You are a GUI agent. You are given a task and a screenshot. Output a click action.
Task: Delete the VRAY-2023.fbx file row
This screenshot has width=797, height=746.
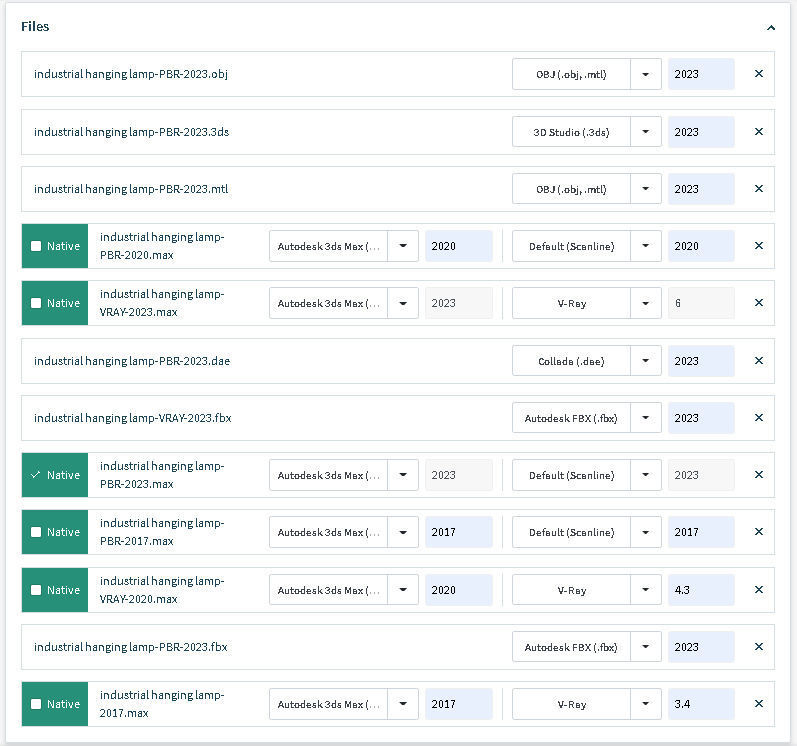758,418
